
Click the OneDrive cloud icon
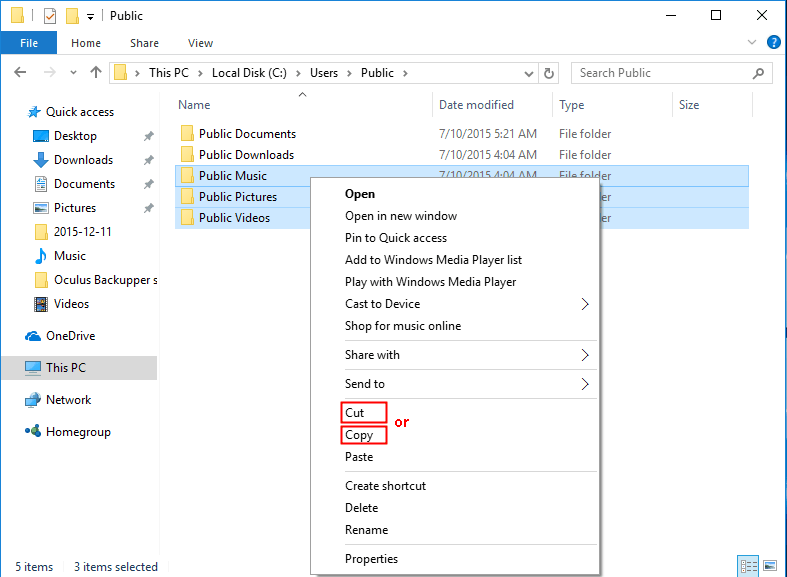tap(33, 336)
